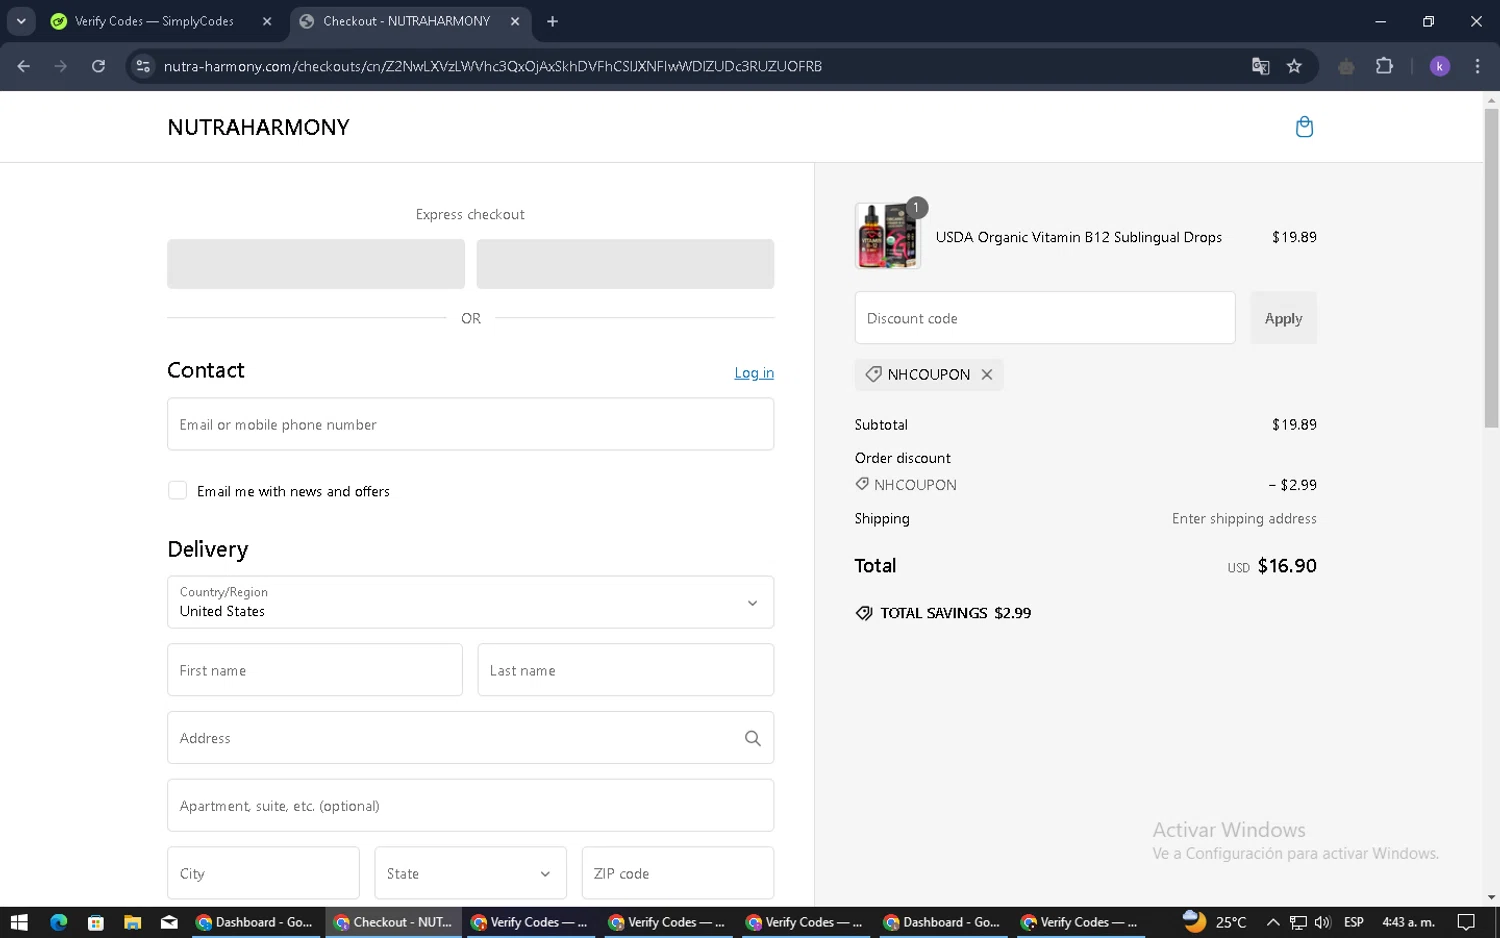
Task: Click the second express checkout button
Action: [625, 264]
